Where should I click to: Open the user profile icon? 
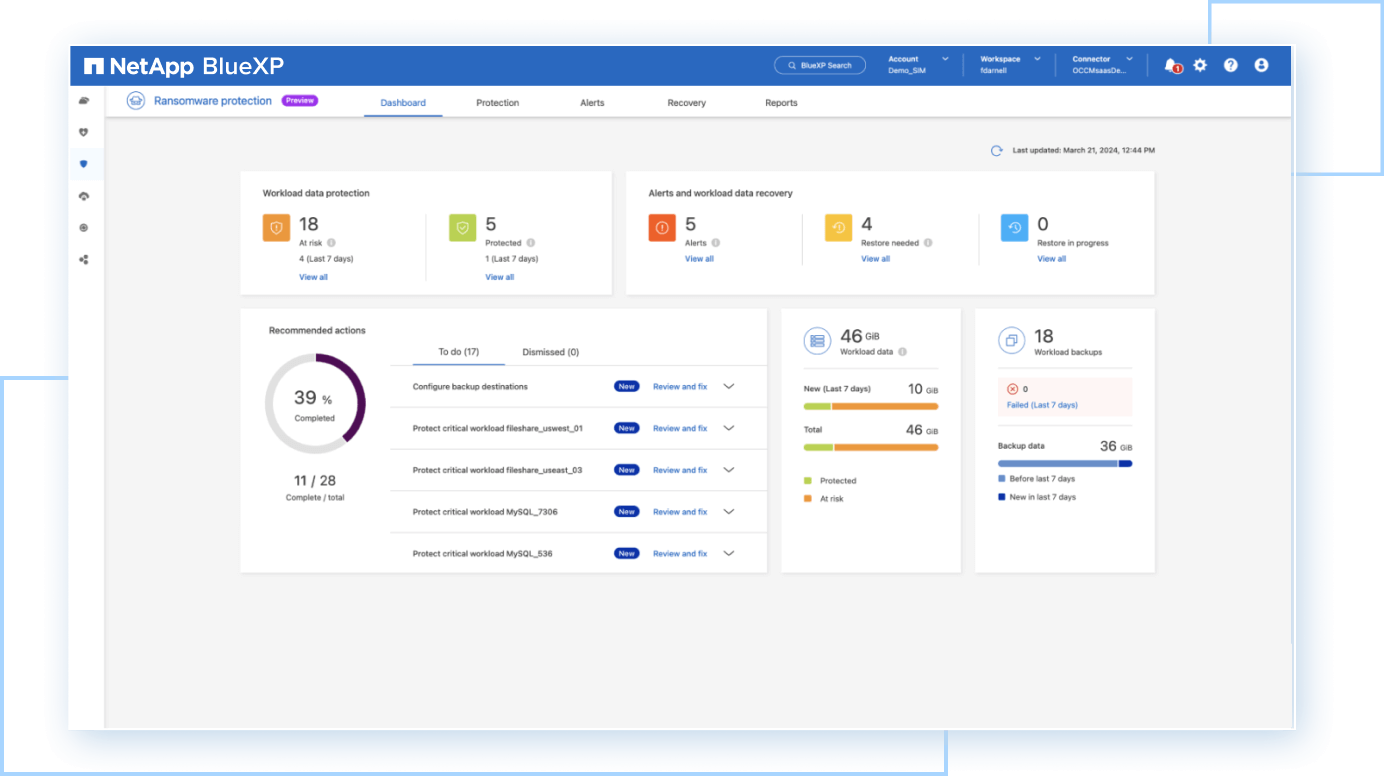pyautogui.click(x=1261, y=64)
